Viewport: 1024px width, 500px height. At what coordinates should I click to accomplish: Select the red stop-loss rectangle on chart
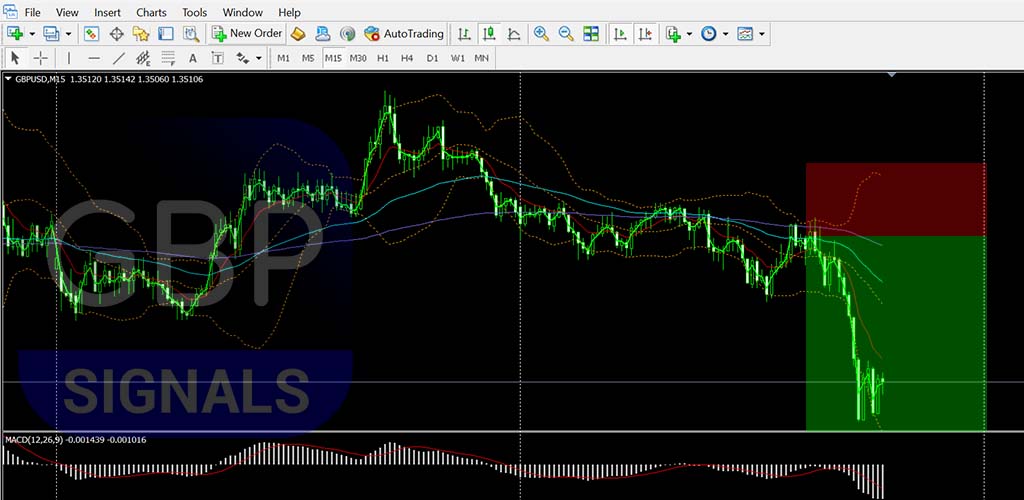895,199
